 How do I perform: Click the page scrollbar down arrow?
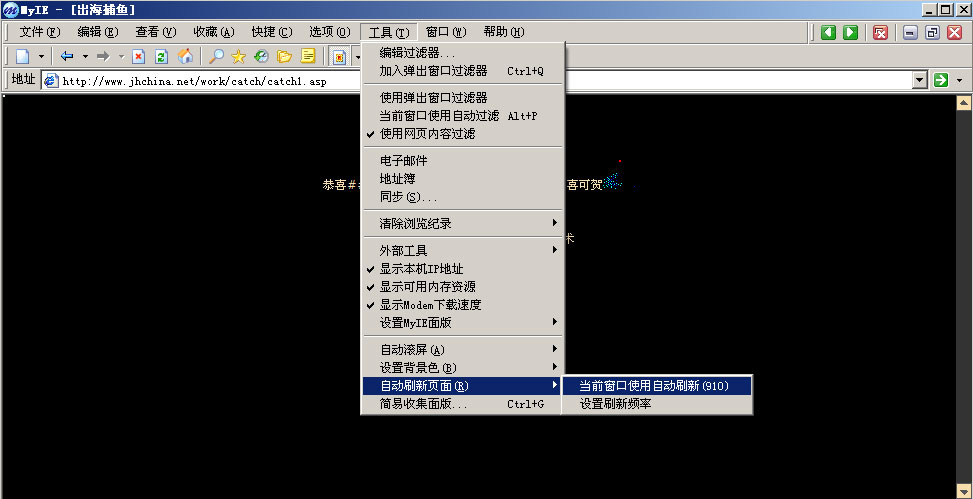pyautogui.click(x=964, y=491)
